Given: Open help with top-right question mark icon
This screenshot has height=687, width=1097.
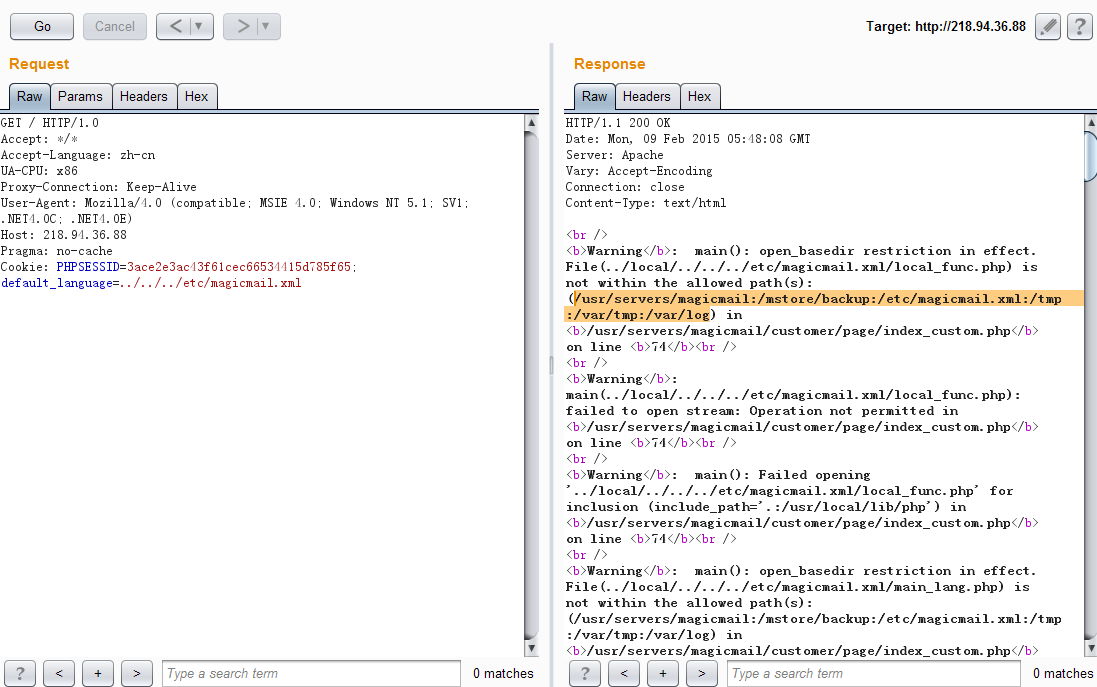Looking at the screenshot, I should click(1080, 27).
